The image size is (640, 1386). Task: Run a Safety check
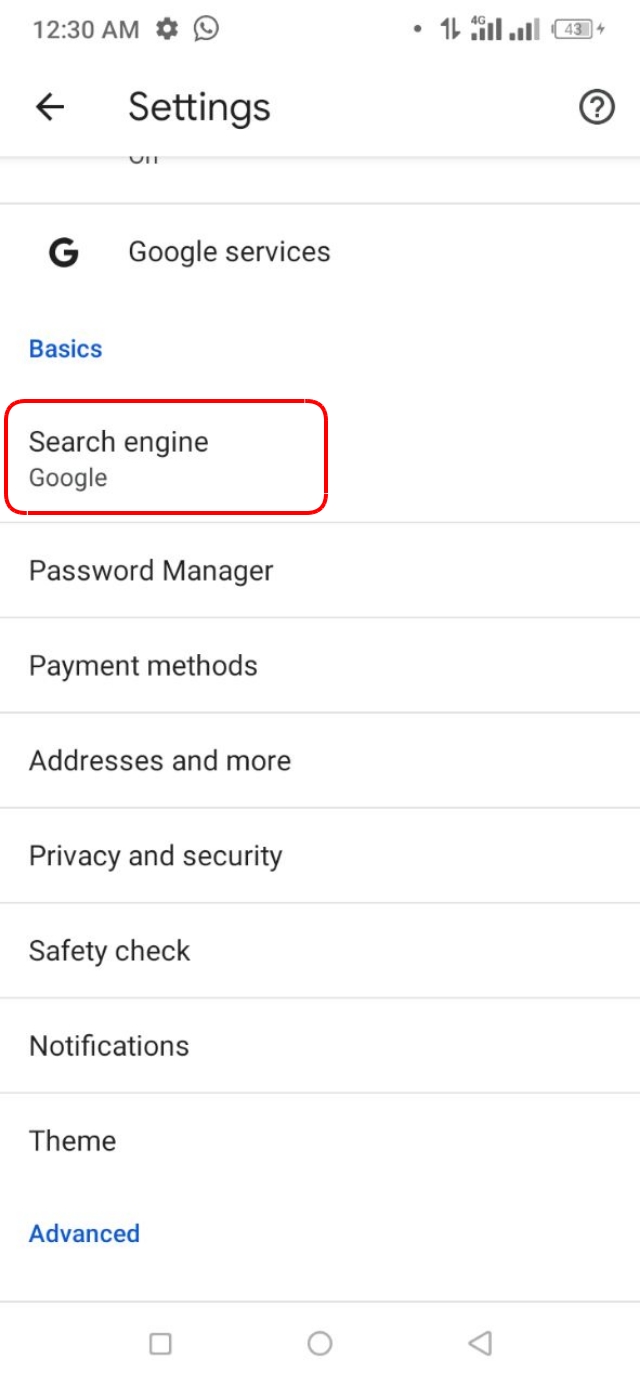[x=110, y=950]
